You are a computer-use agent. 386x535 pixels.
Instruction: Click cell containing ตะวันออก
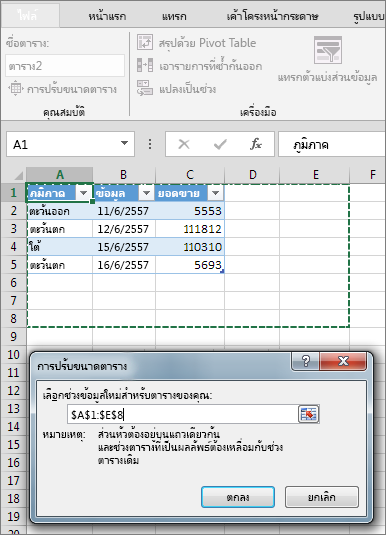click(x=60, y=211)
